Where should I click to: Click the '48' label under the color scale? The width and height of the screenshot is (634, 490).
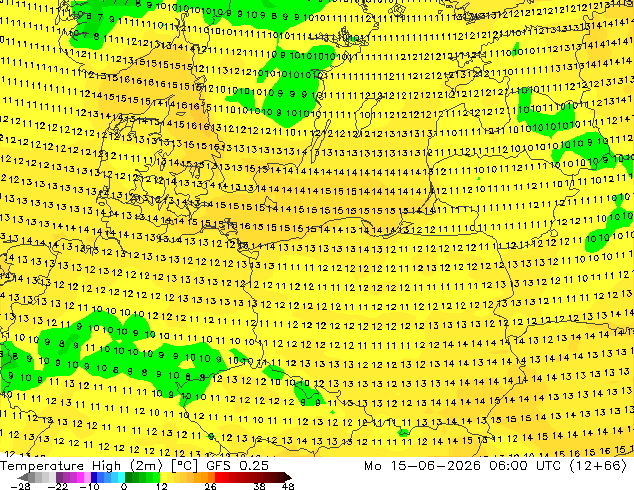[x=288, y=486]
